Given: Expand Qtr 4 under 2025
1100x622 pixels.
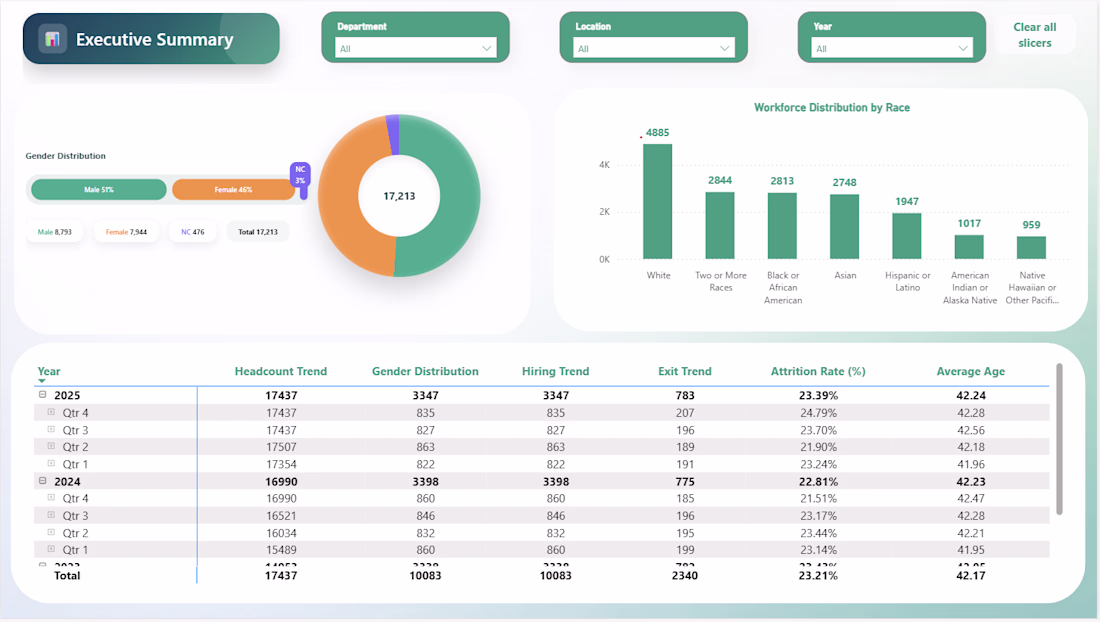Looking at the screenshot, I should 51,412.
